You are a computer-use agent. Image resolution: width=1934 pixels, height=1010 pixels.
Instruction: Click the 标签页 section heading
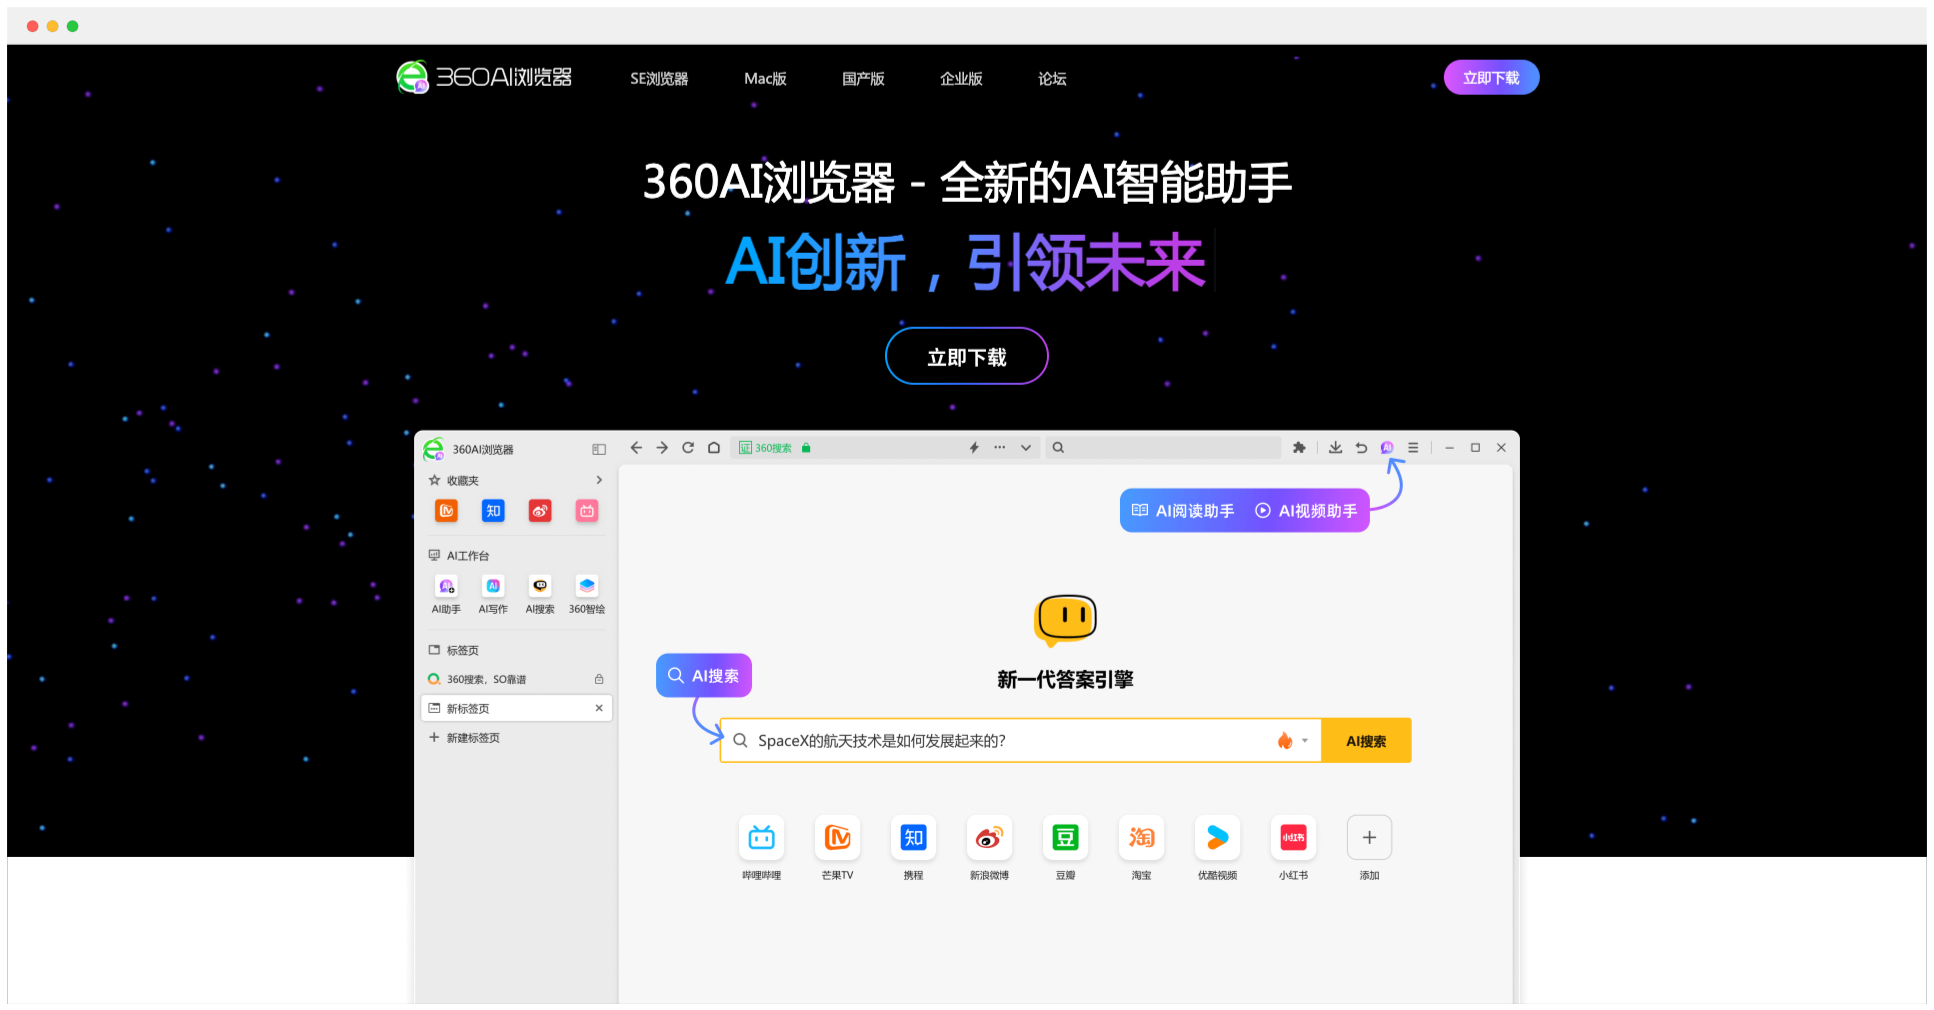454,650
